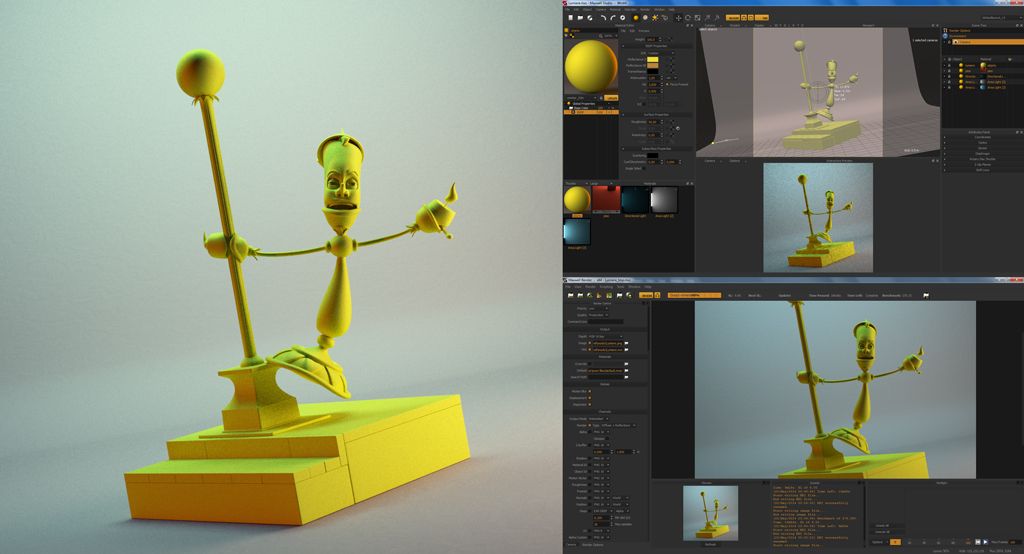Viewport: 1024px width, 554px height.
Task: Click the New Scene icon in Maxwell Studio toolbar
Action: (x=571, y=18)
